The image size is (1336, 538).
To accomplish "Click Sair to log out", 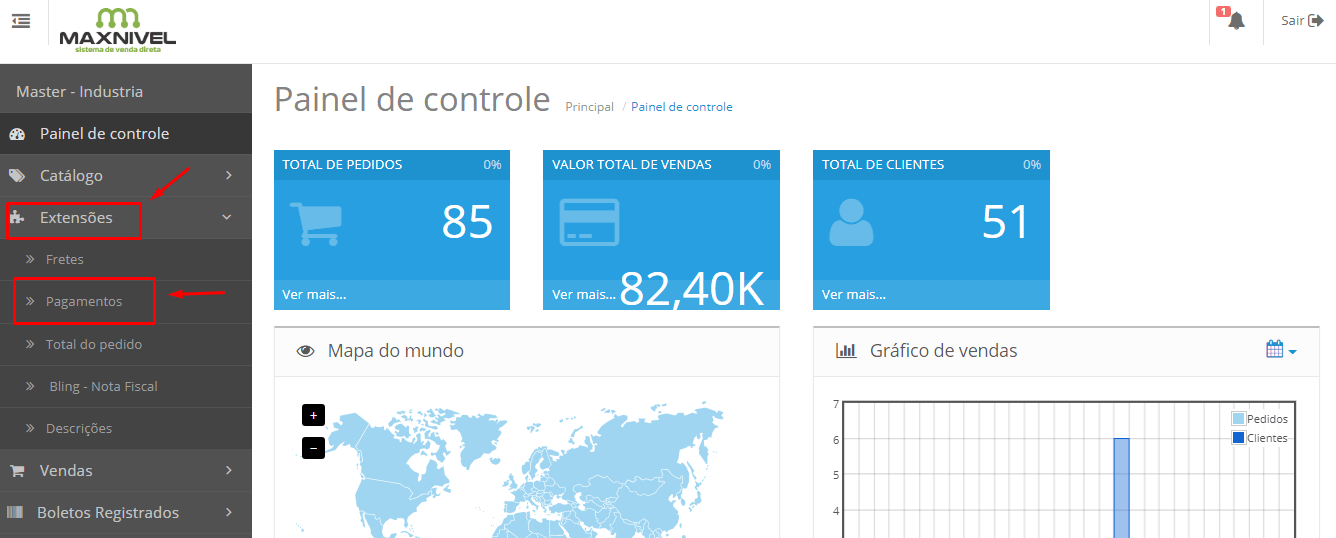I will (1301, 21).
